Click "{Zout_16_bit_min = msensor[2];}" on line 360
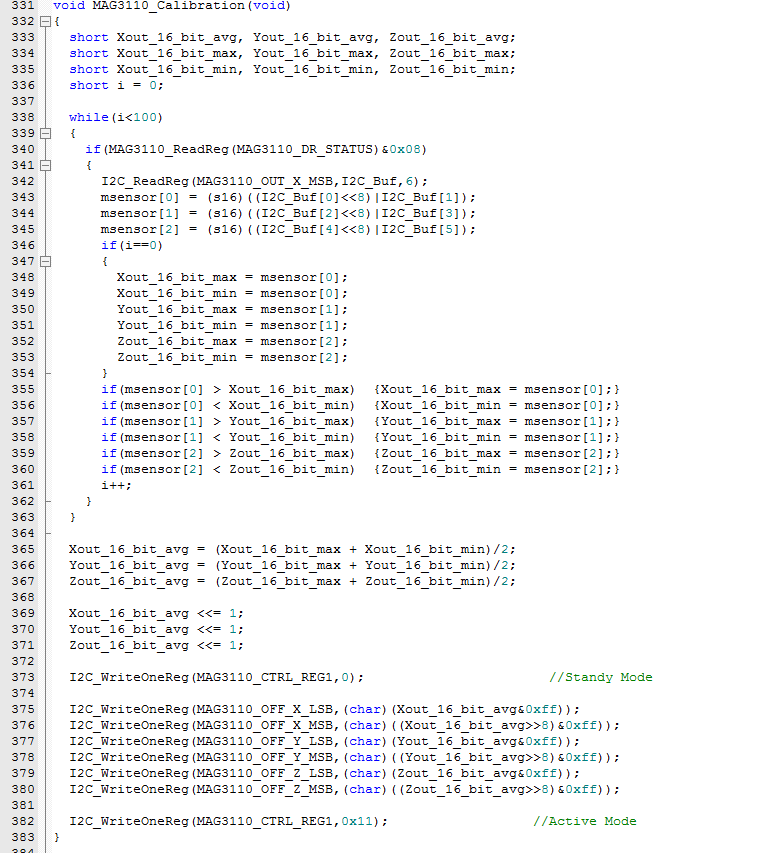This screenshot has width=783, height=853. [497, 469]
